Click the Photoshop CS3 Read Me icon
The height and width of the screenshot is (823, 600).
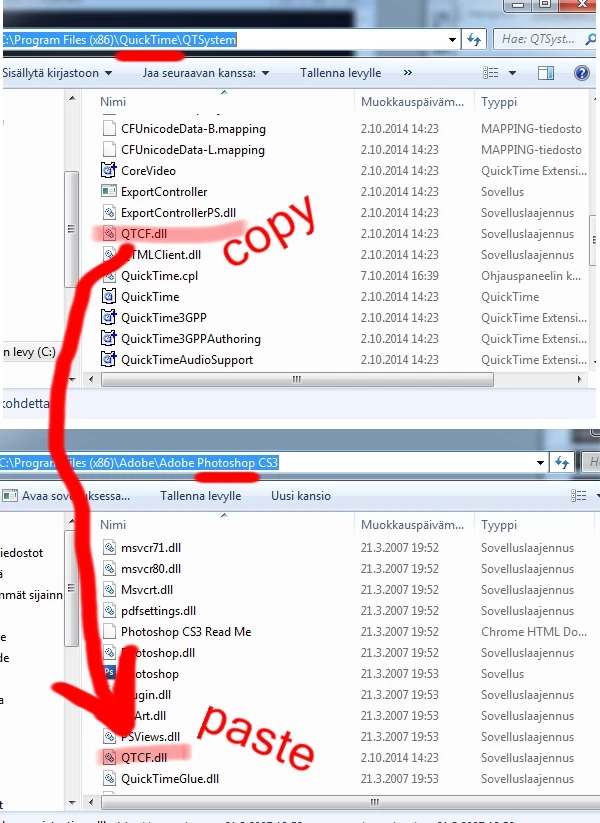[x=109, y=631]
